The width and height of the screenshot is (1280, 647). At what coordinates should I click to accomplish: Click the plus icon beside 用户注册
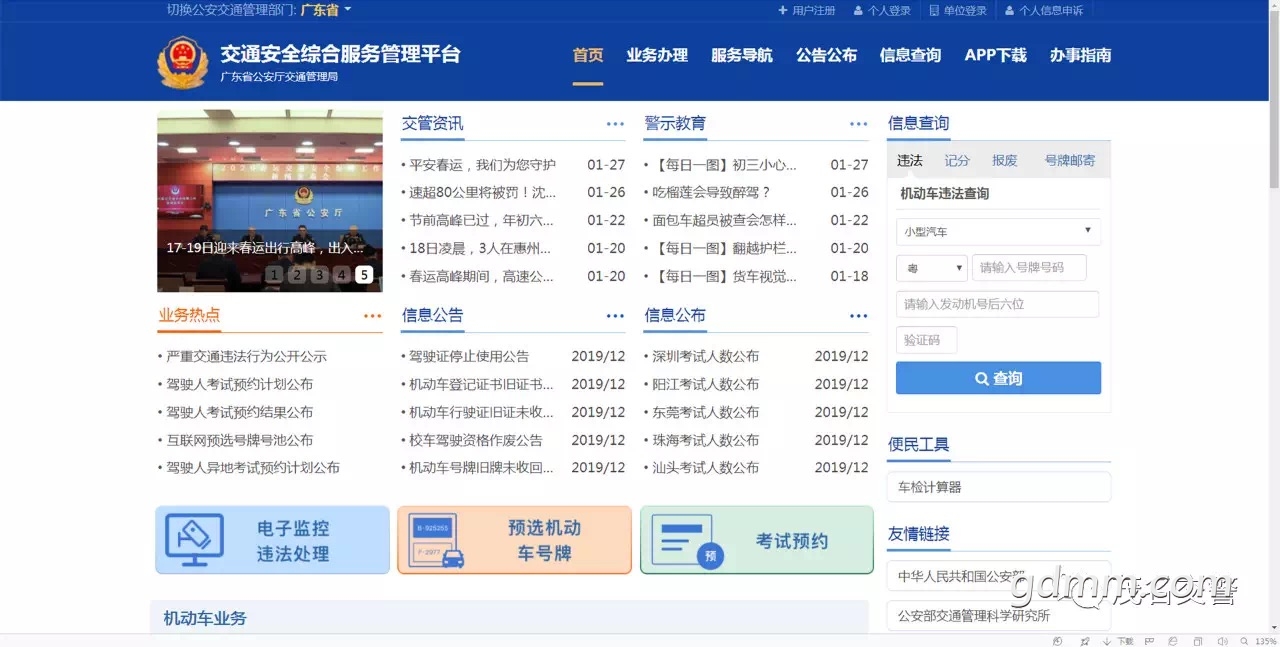783,10
